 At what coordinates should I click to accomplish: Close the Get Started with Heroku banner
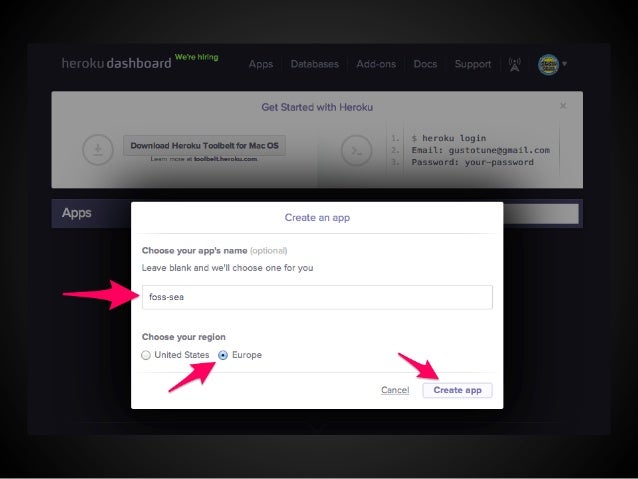click(563, 106)
